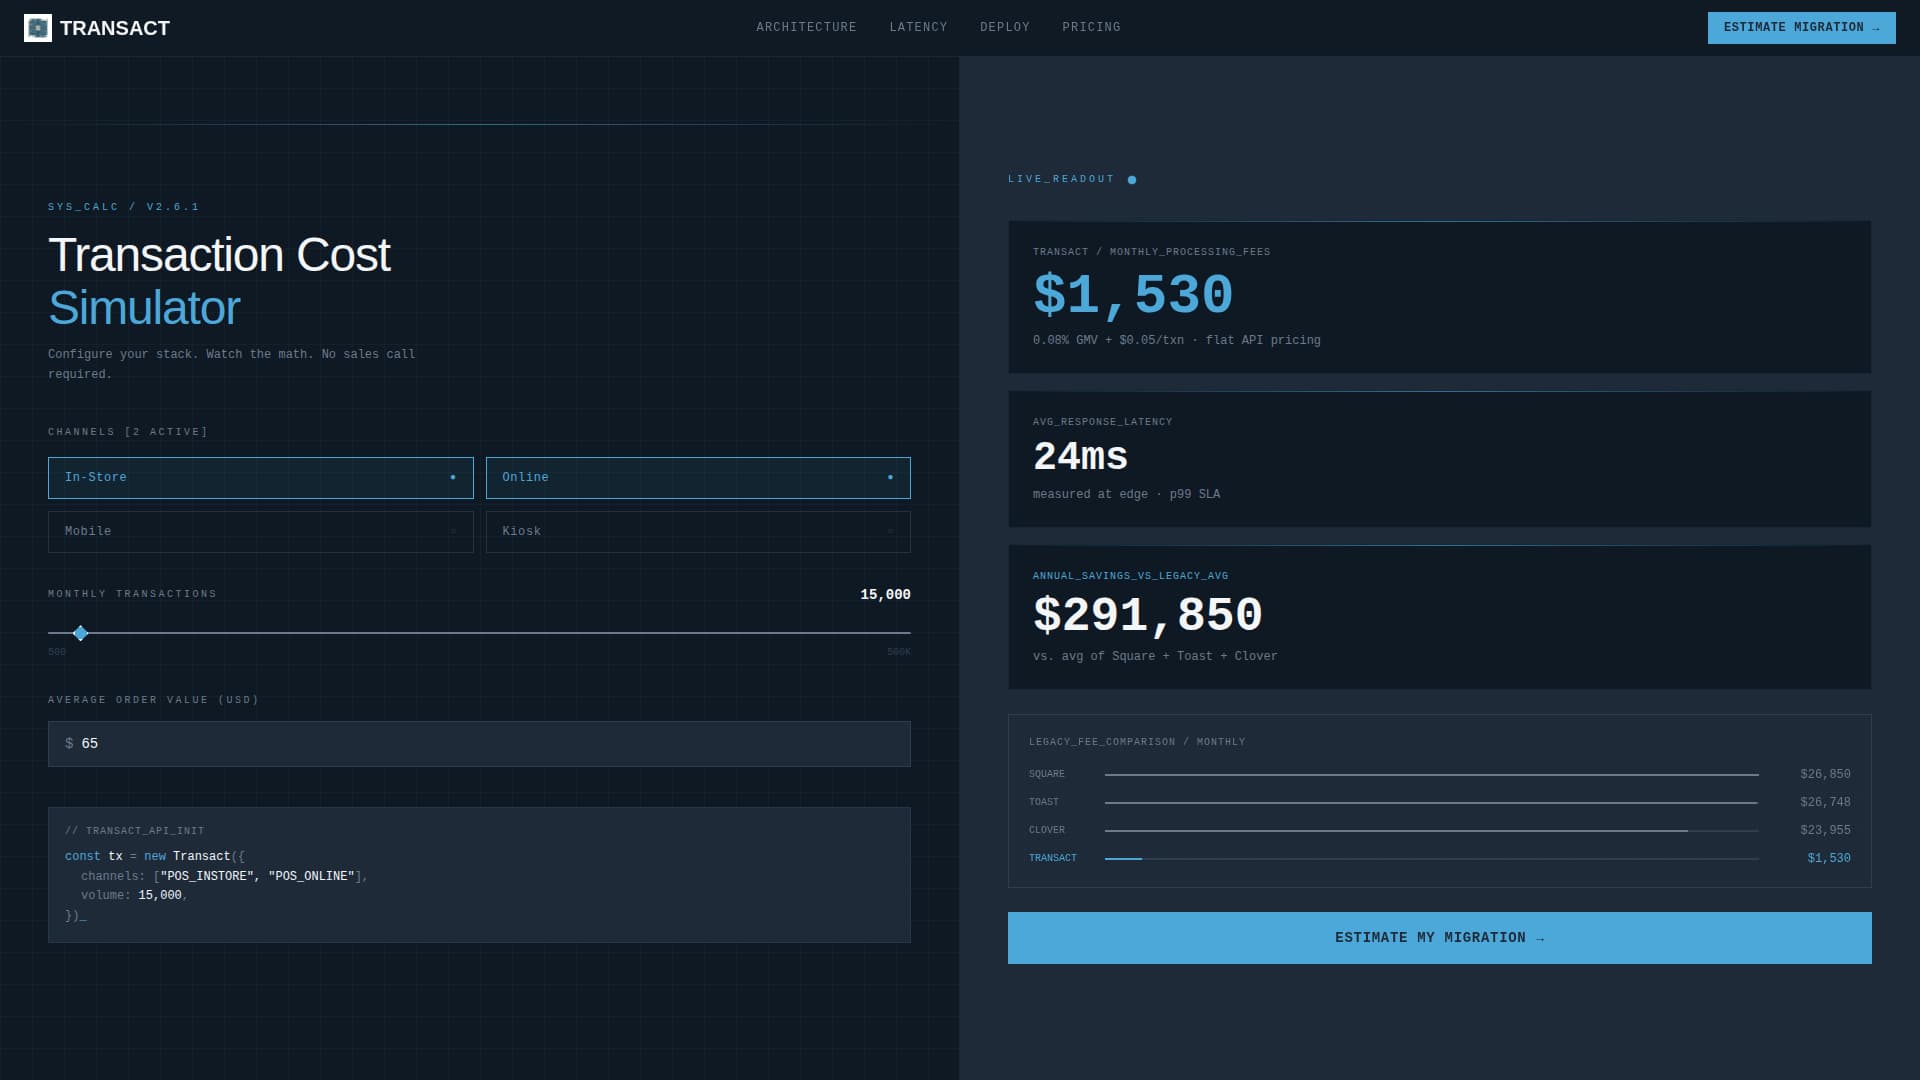Click the Annual Savings vs Legacy card
Screen dimensions: 1920x1080
1439,615
